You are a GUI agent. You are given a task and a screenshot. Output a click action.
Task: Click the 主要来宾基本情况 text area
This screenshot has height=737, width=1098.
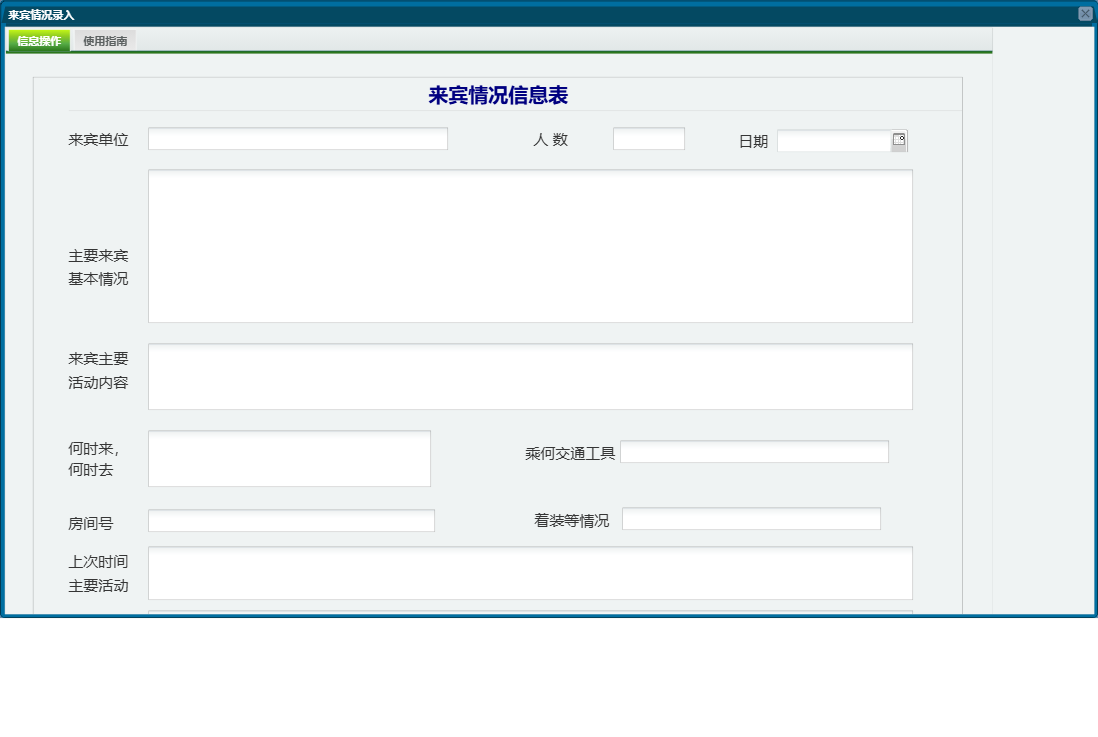[x=530, y=245]
